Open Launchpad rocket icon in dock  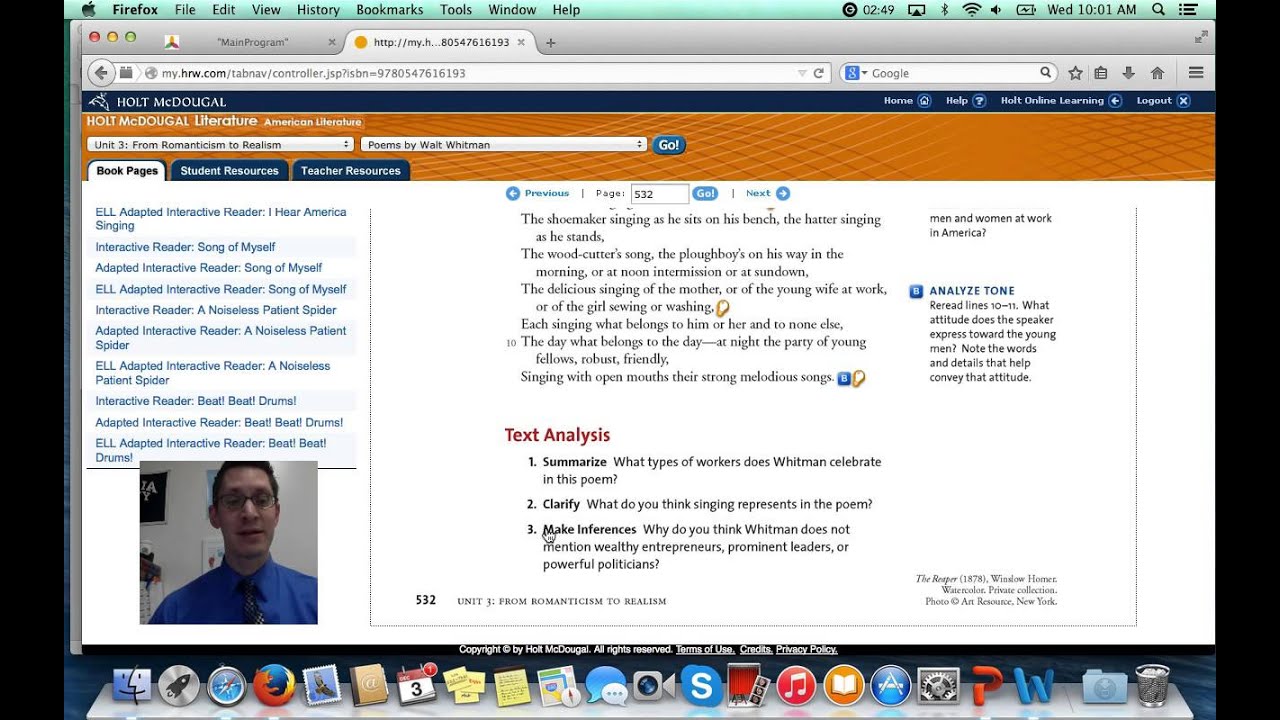179,686
